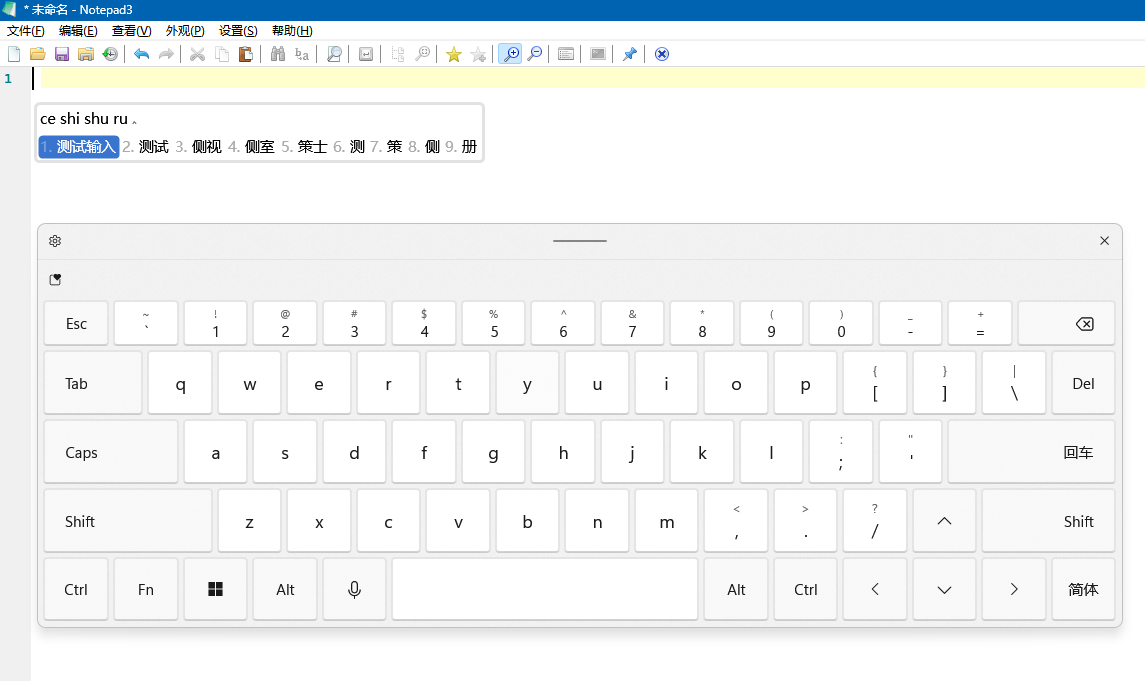Screen dimensions: 1145x681
Task: Select IME candidate 1 测试输入
Action: [x=79, y=147]
